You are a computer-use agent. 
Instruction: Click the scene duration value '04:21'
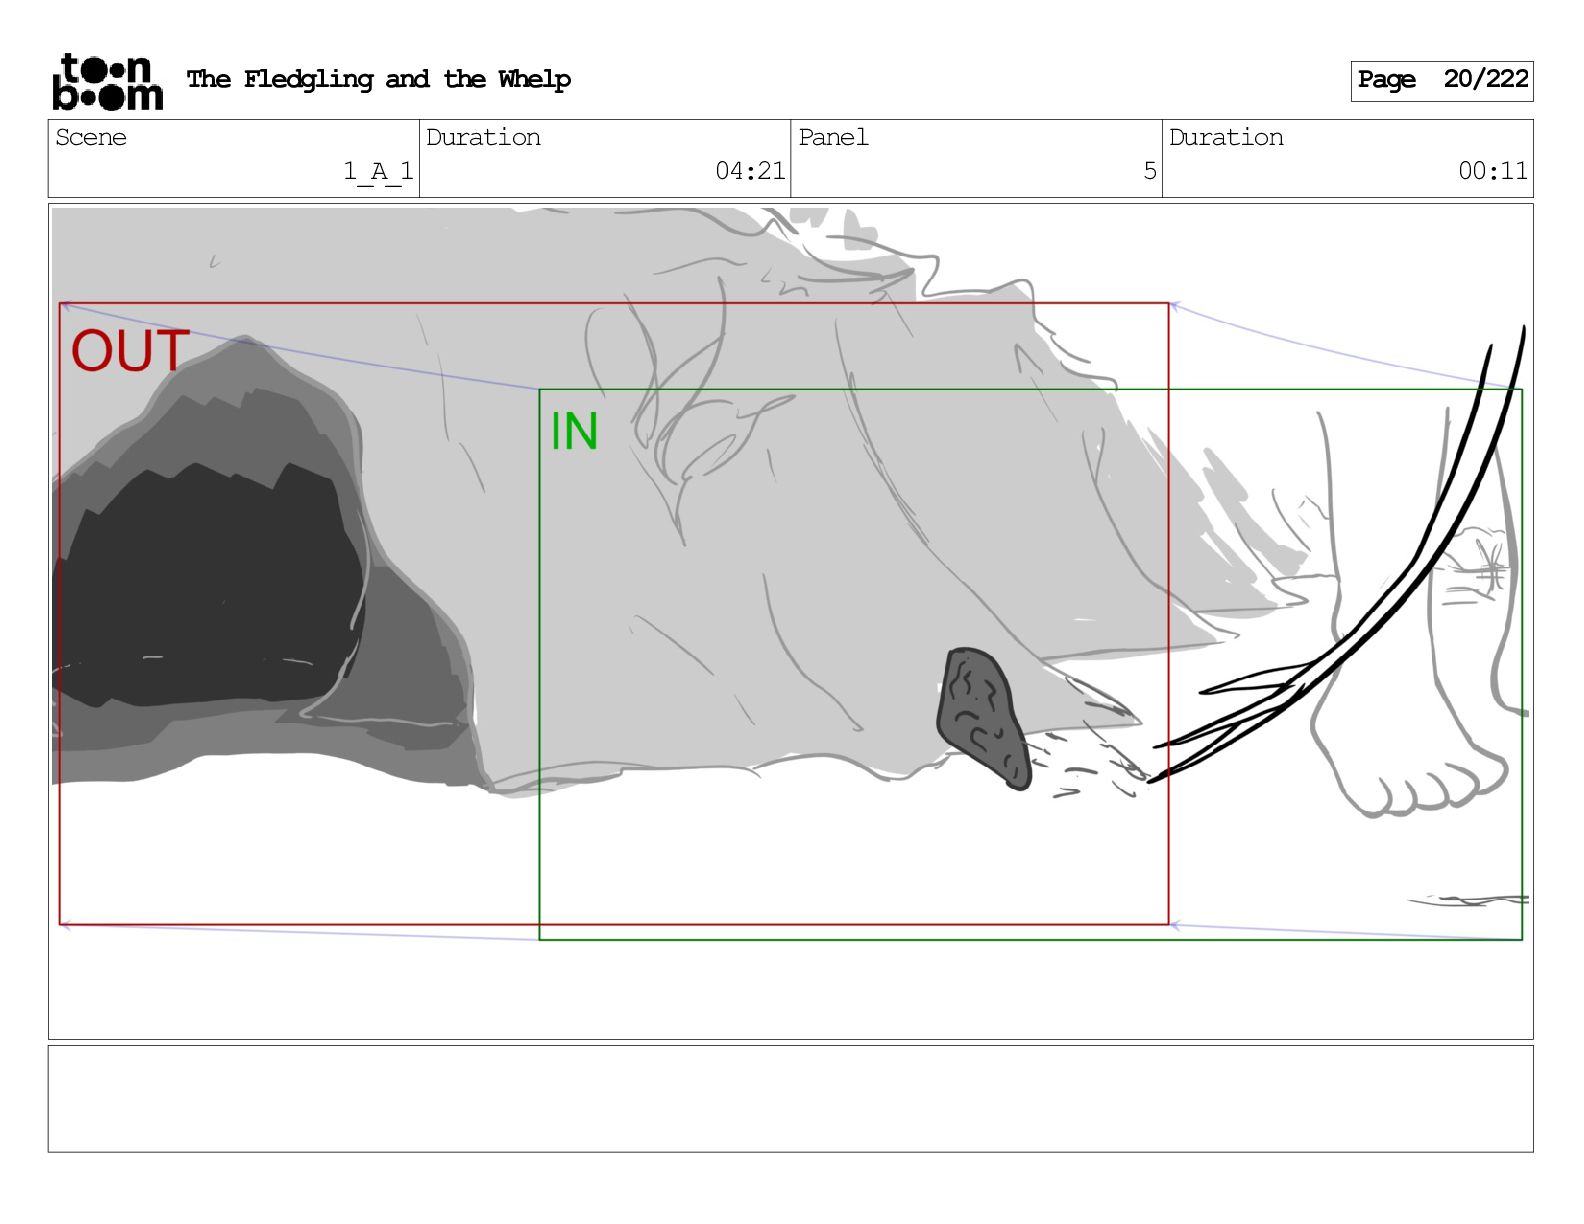[x=750, y=171]
